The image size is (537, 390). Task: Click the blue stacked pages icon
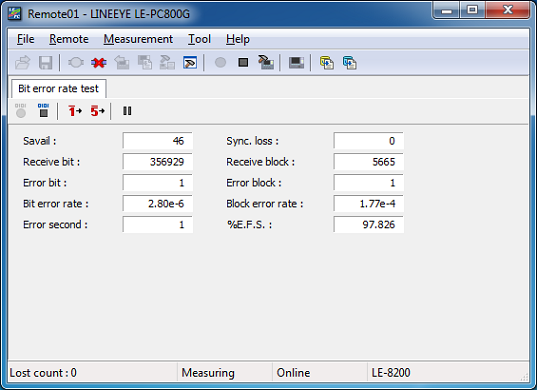pos(349,63)
